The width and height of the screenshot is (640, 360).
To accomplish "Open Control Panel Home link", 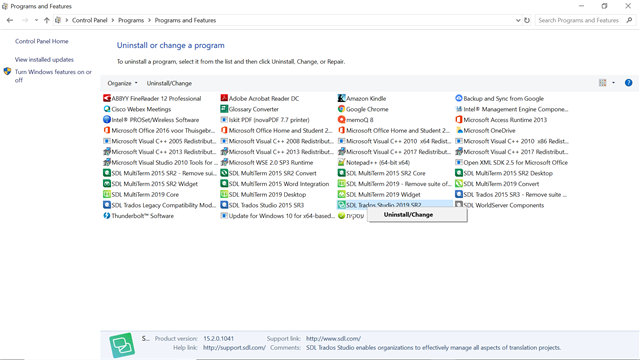I will (x=42, y=41).
